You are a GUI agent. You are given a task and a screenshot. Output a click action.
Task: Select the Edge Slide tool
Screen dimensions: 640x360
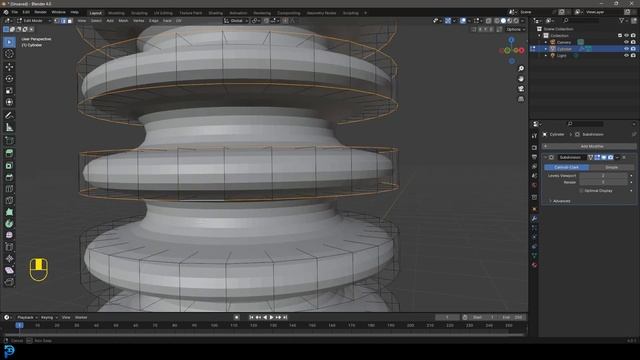click(9, 247)
